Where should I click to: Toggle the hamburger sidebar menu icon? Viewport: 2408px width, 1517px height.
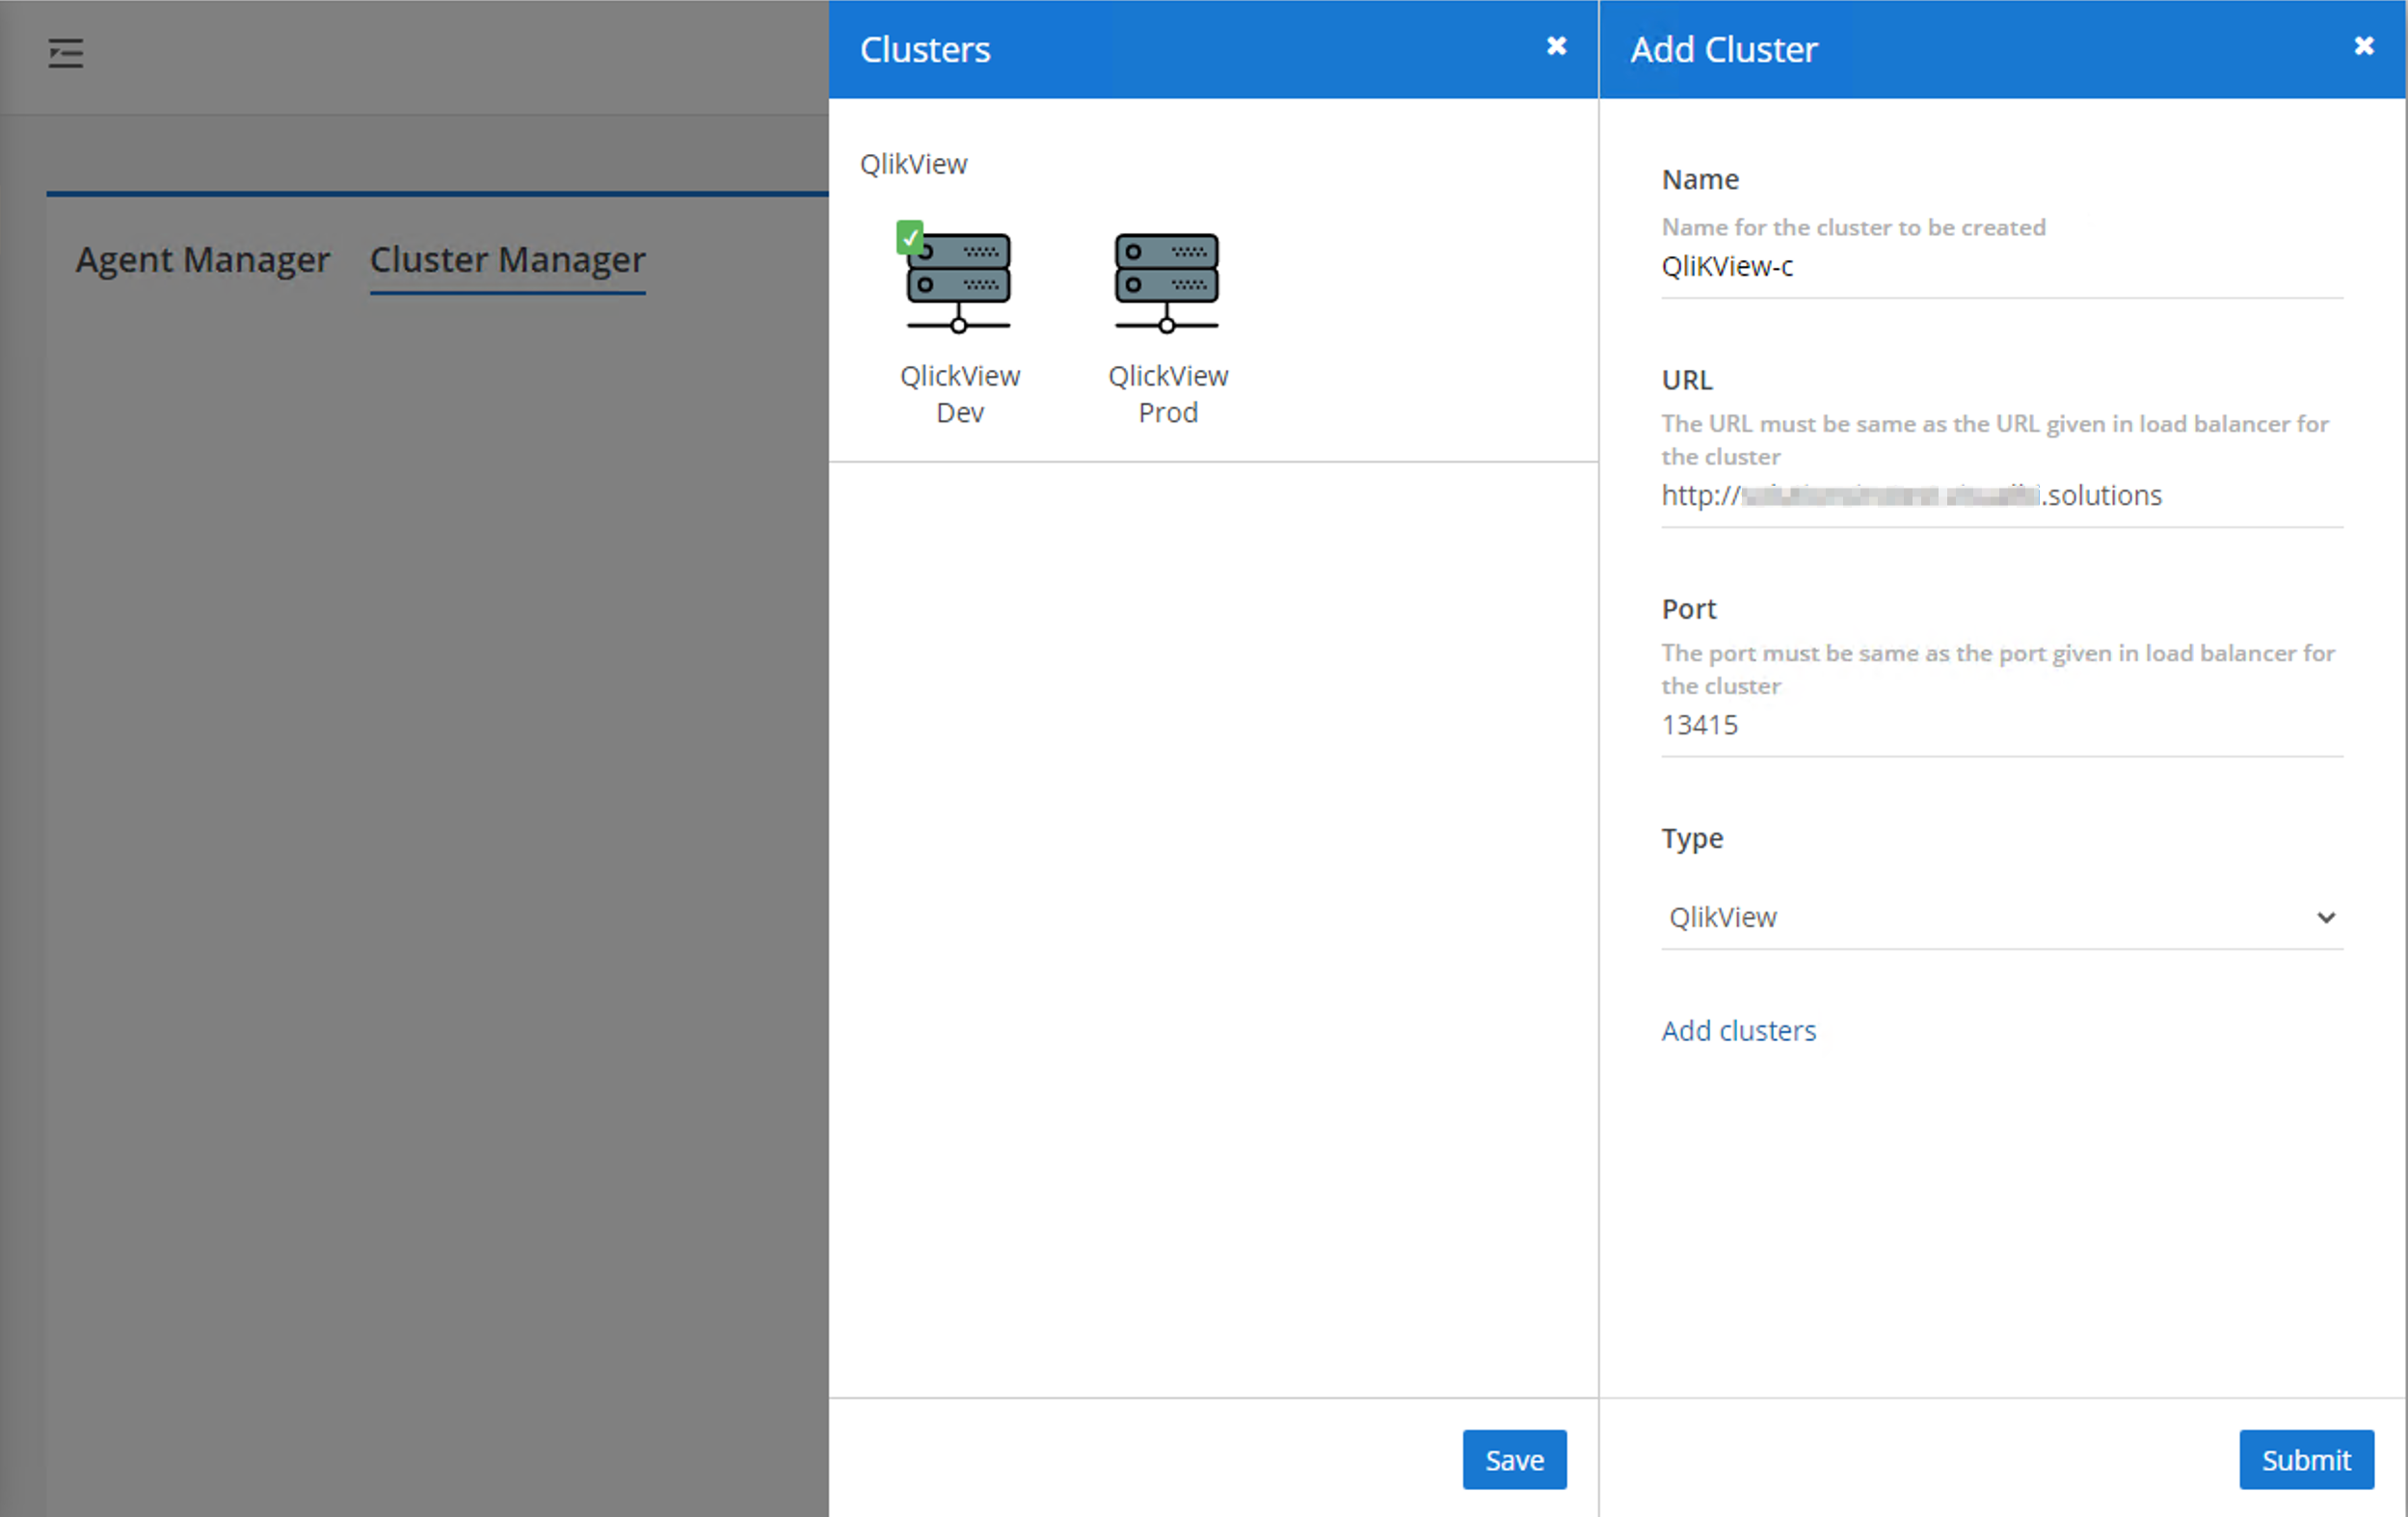tap(66, 52)
